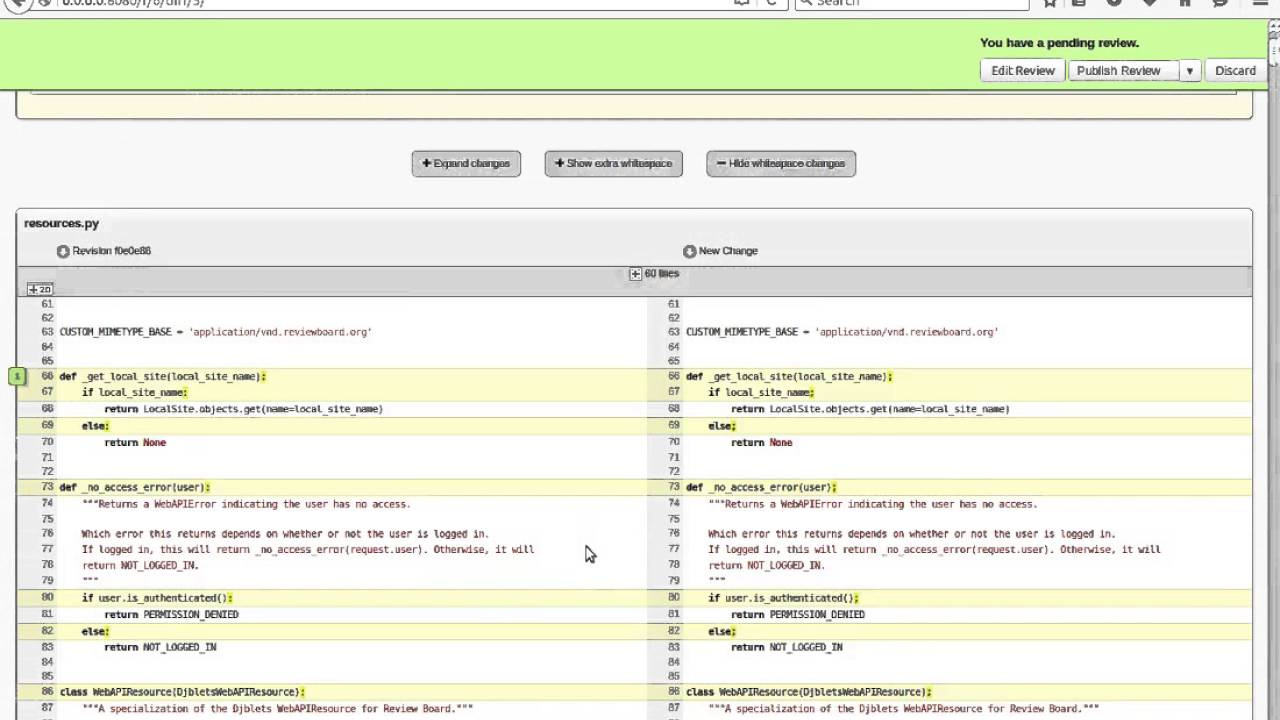
Task: Click 'if user.is_authenticated():' in New Change column
Action: 783,598
